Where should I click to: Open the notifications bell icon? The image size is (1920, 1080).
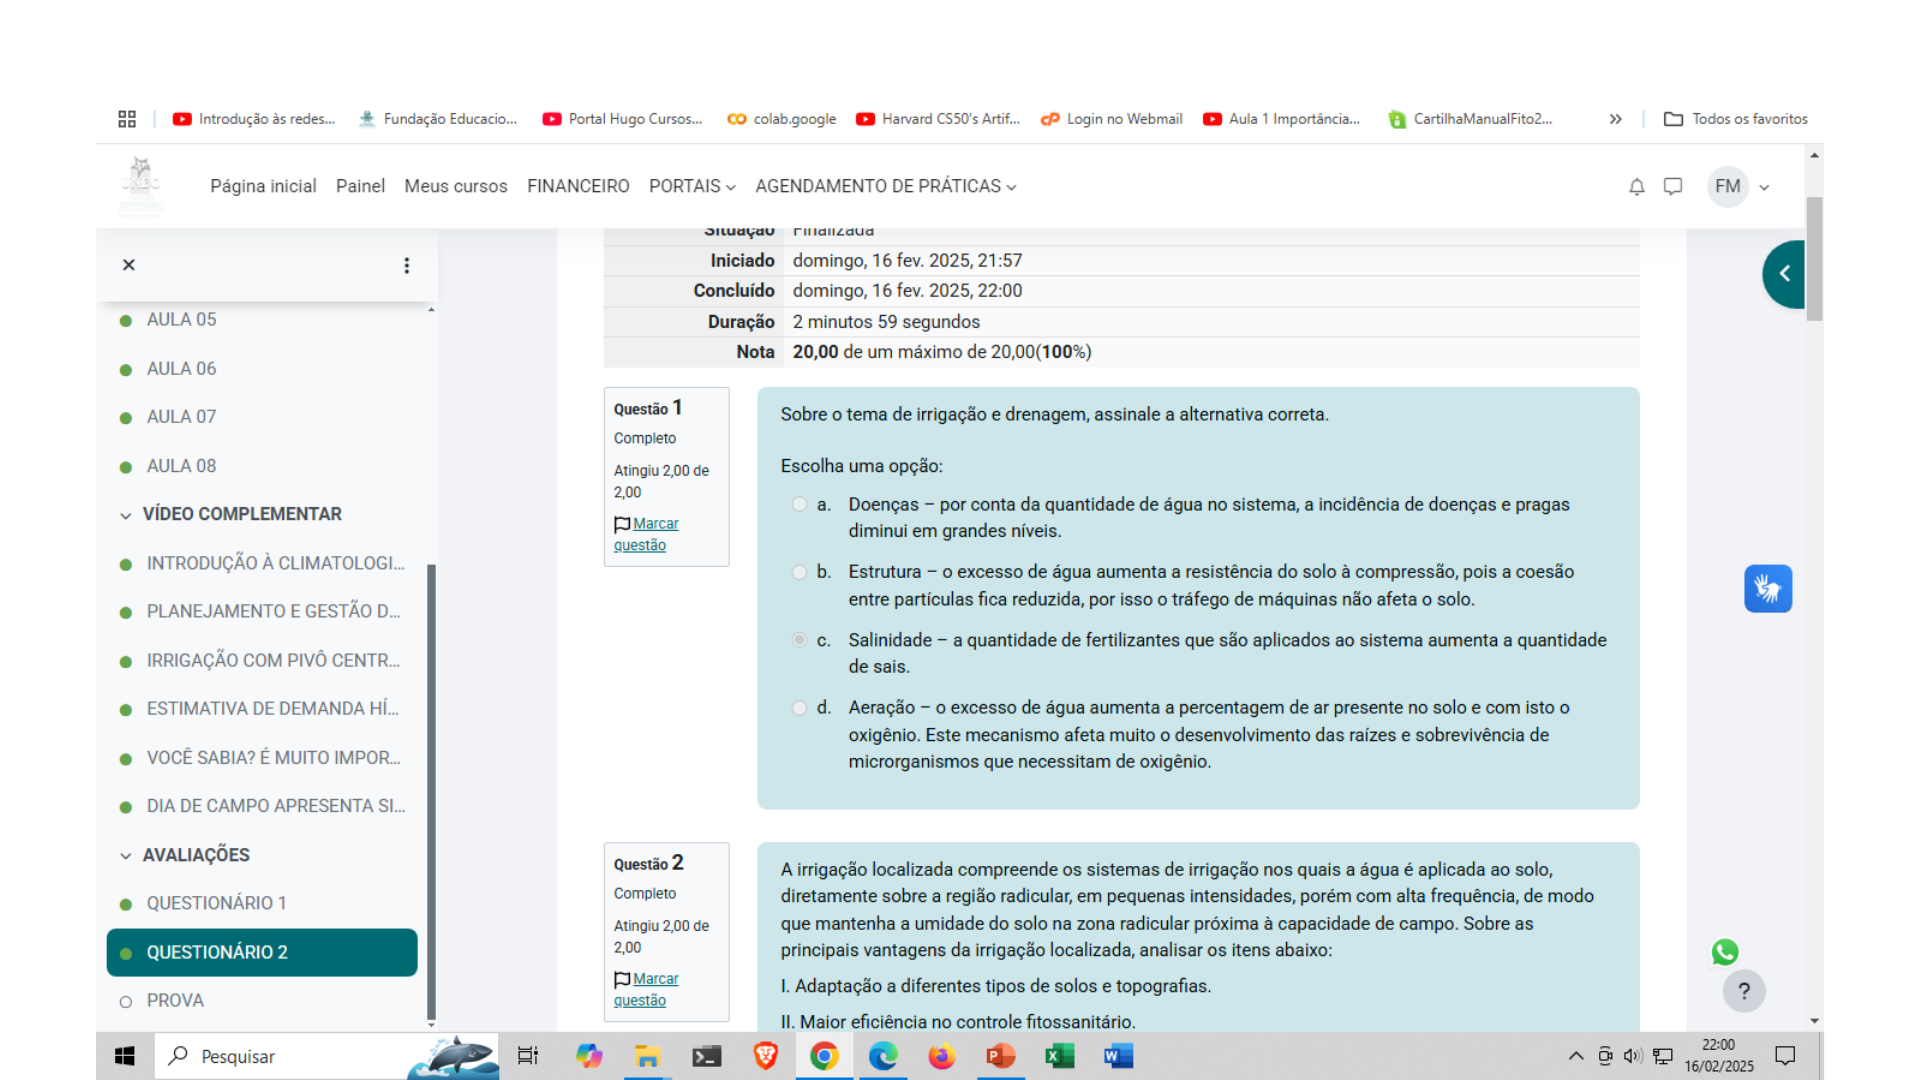click(1636, 187)
